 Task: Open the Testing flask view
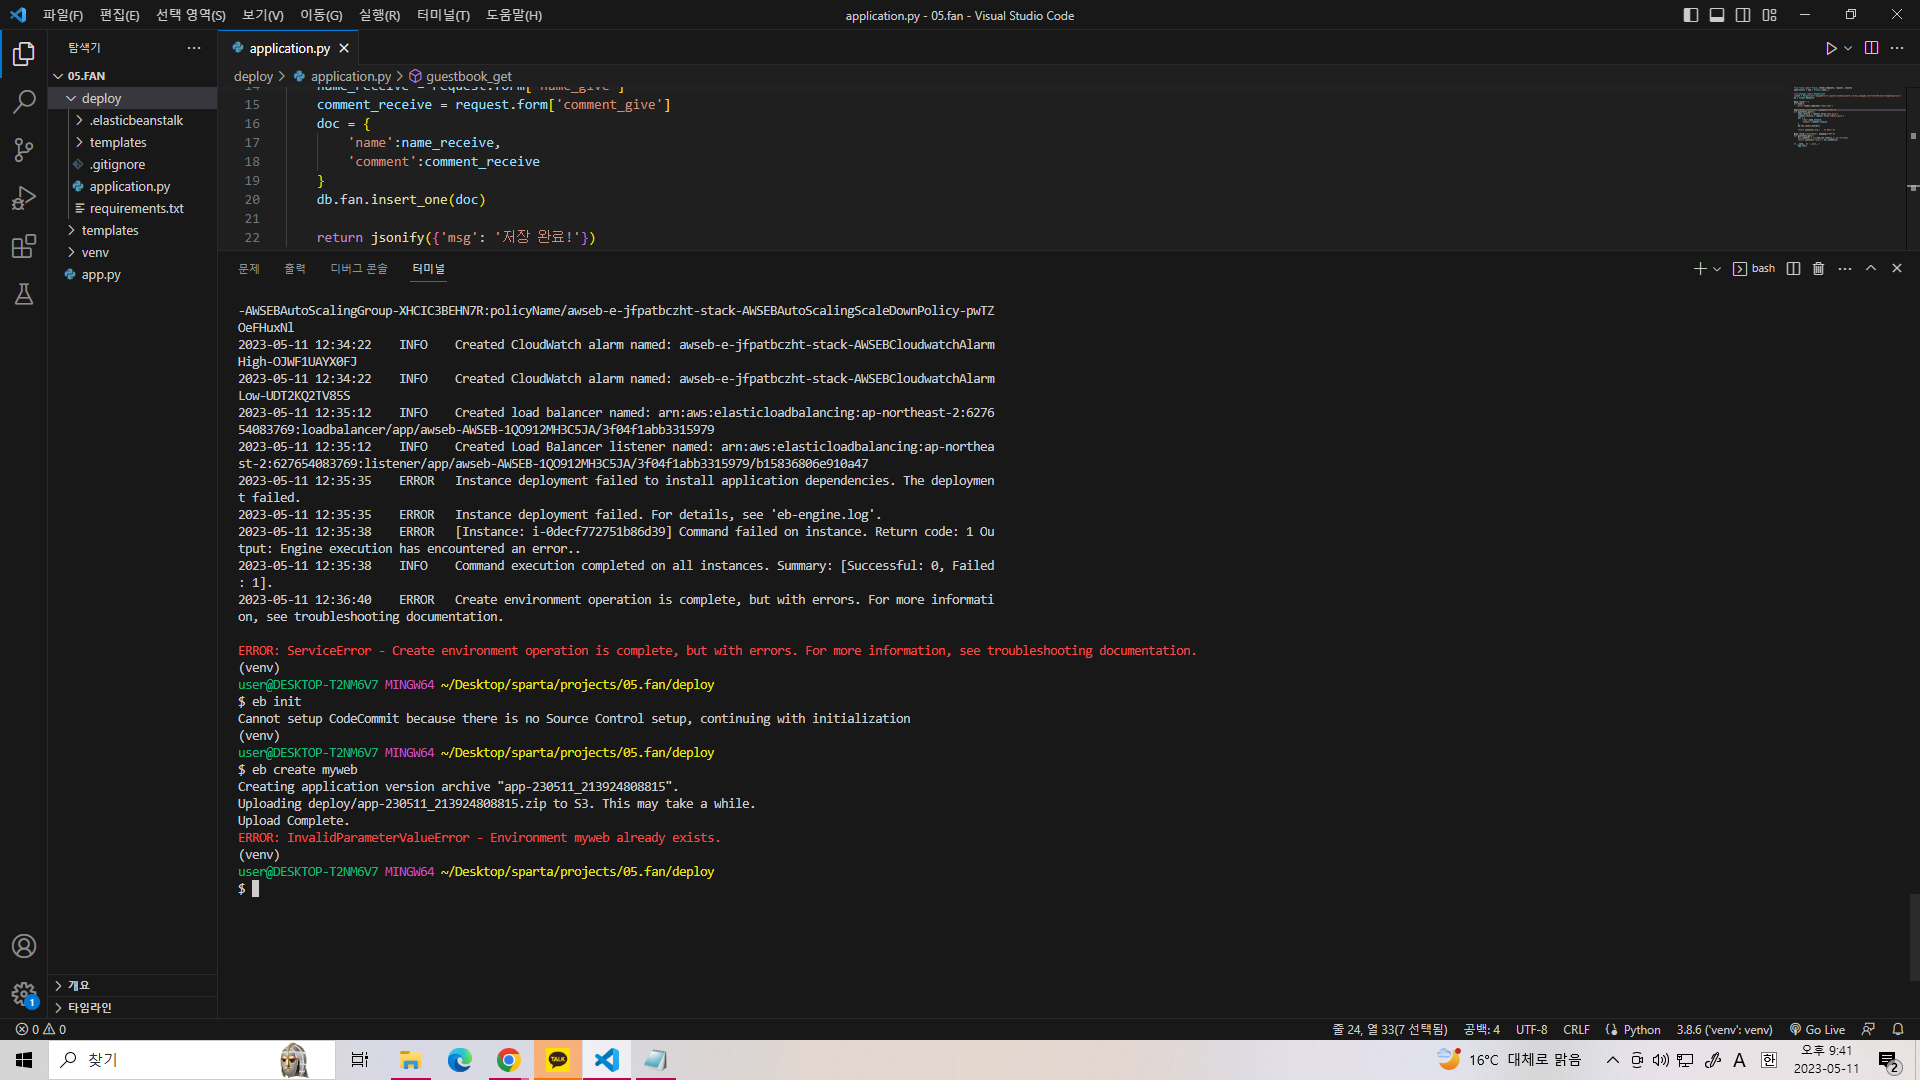pyautogui.click(x=24, y=294)
